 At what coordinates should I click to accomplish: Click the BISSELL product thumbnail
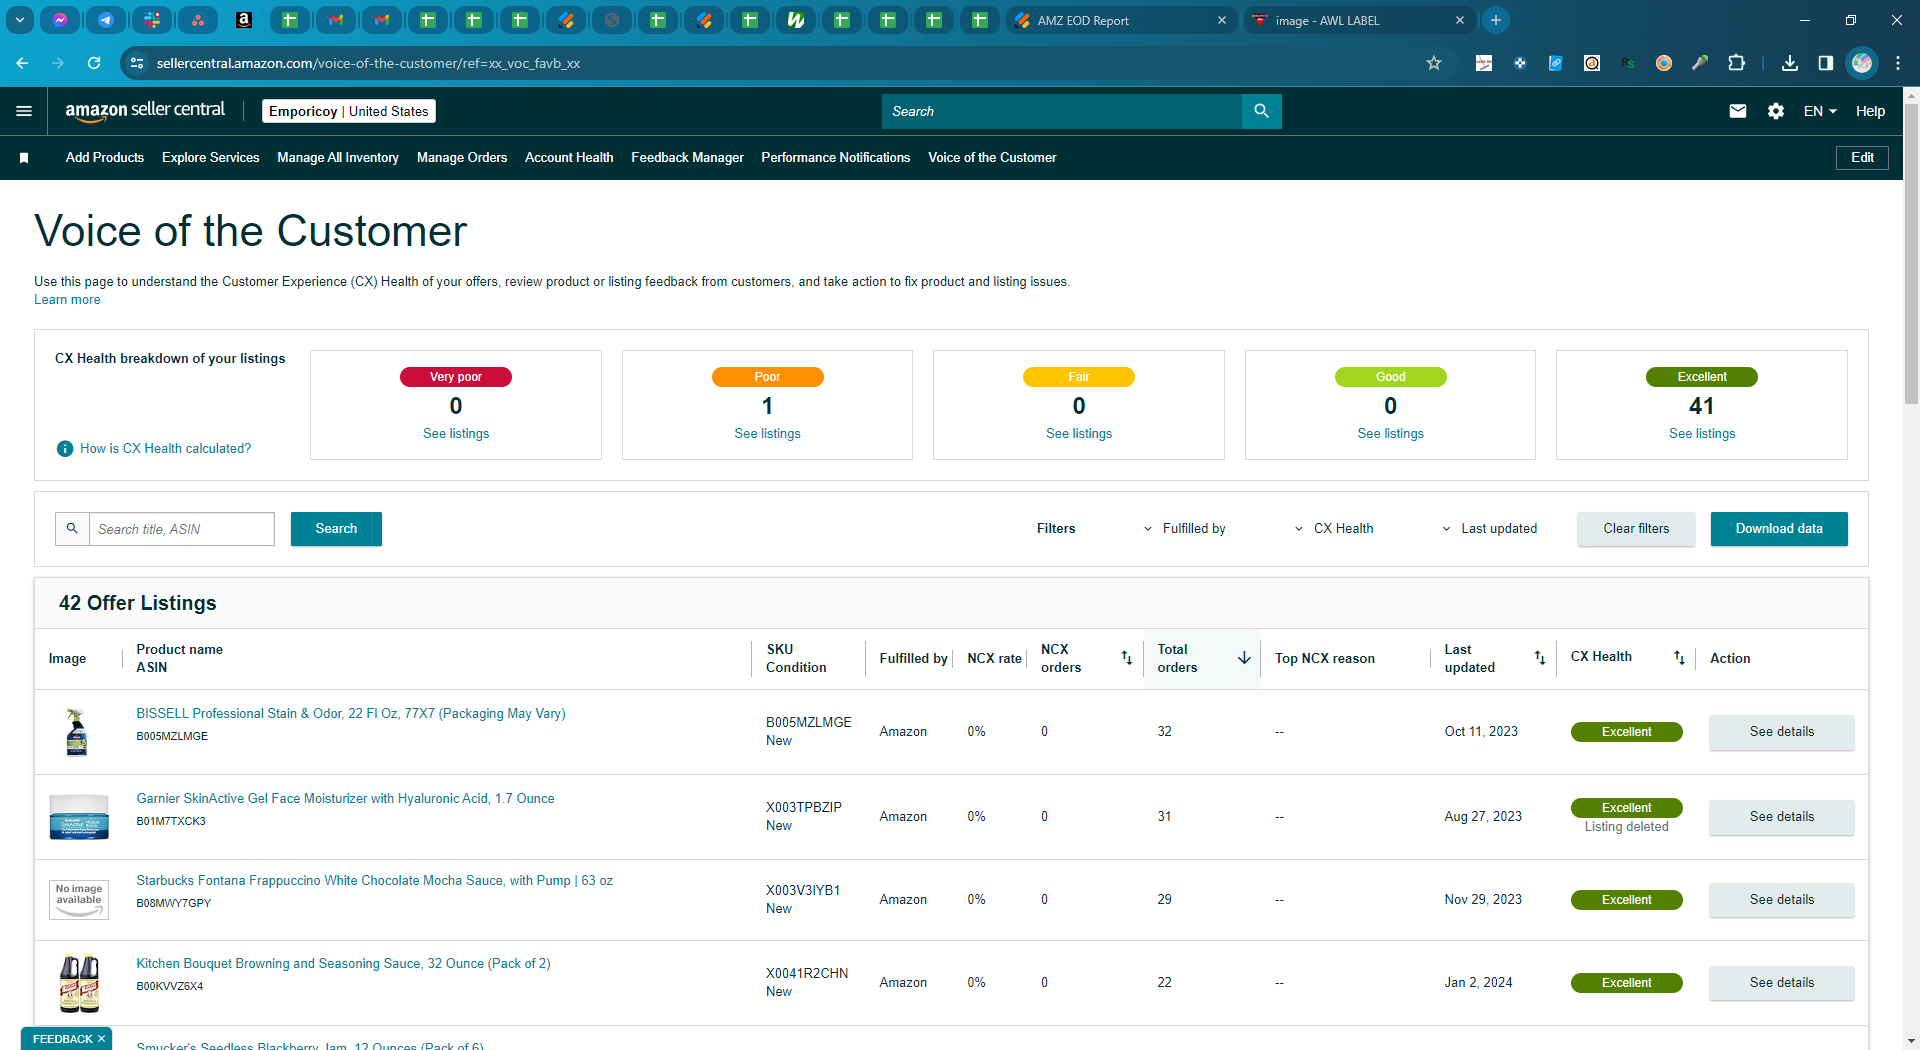click(77, 732)
